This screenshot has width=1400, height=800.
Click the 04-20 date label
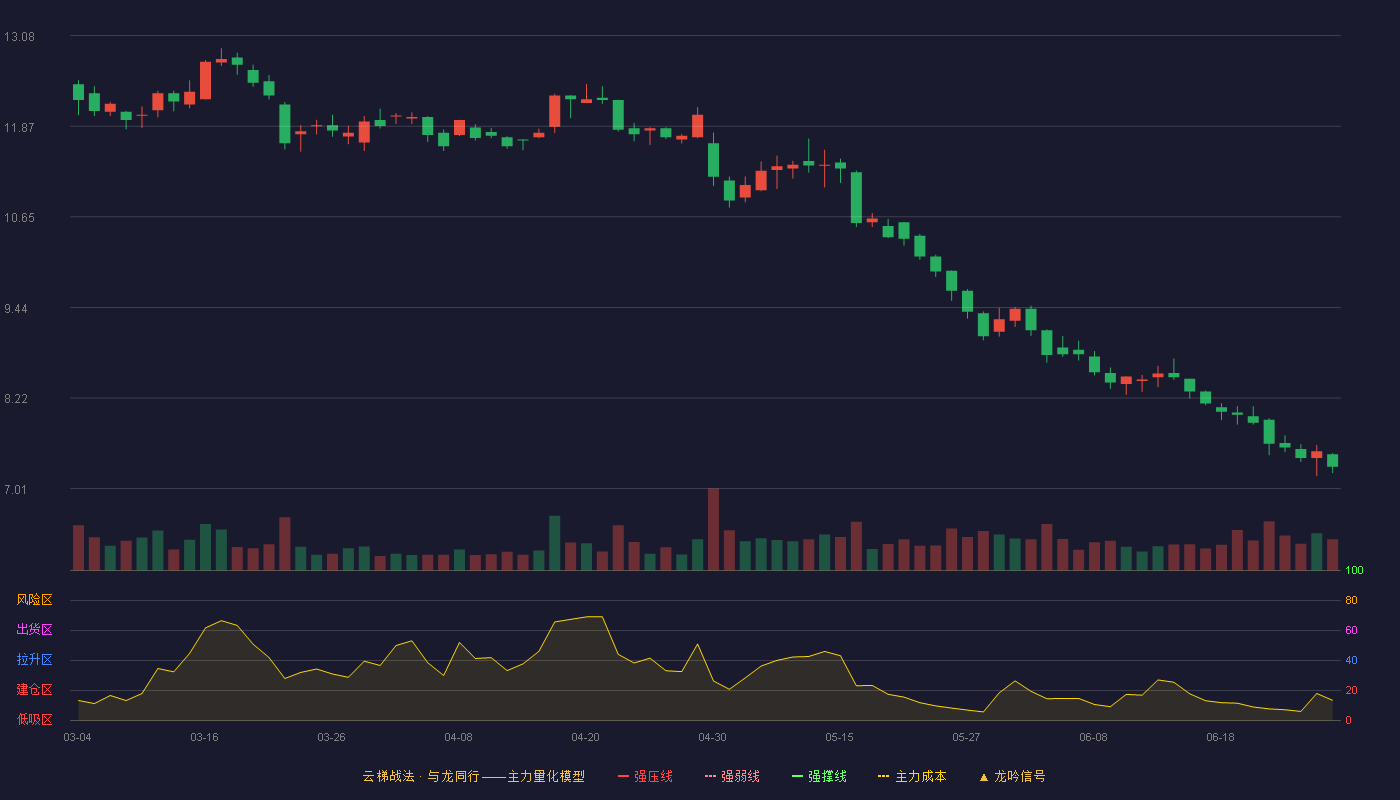click(x=585, y=737)
